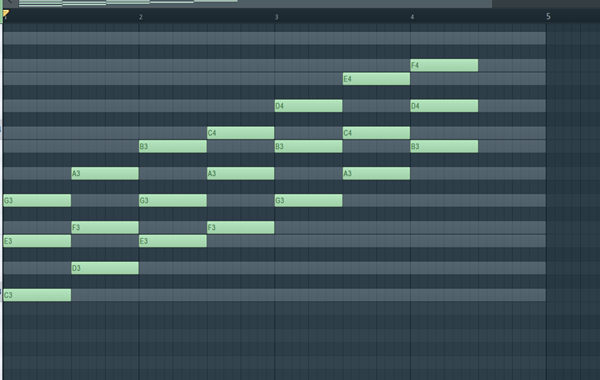
Task: Select the E3 note starting at bar 2
Action: tap(173, 241)
